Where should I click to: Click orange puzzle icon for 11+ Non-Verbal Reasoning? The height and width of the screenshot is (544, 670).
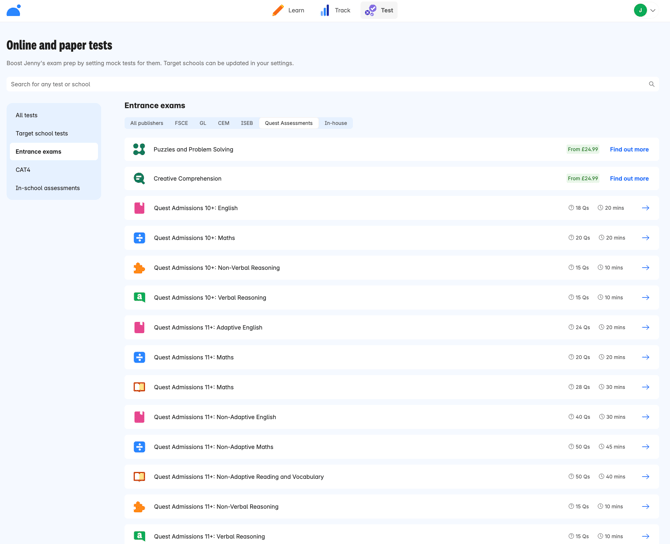[139, 507]
